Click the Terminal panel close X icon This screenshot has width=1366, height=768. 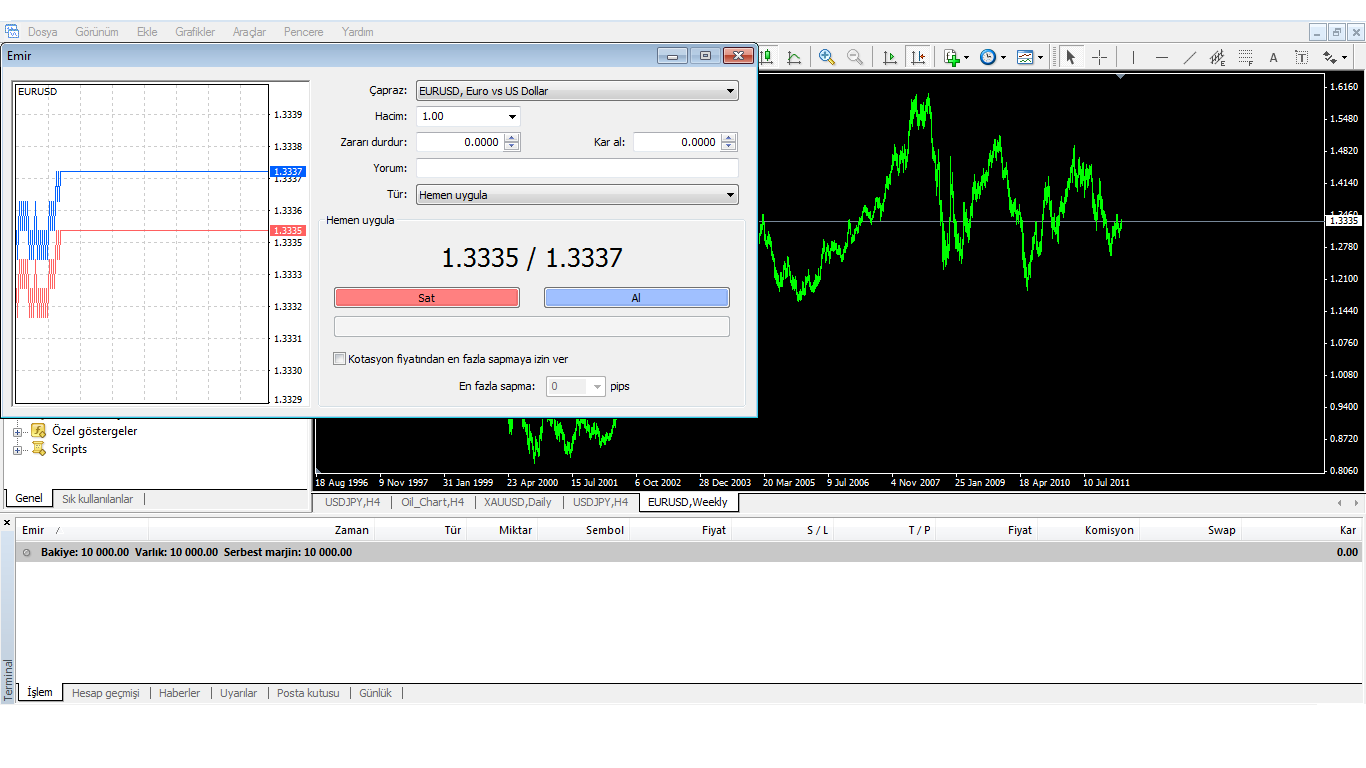pos(7,523)
